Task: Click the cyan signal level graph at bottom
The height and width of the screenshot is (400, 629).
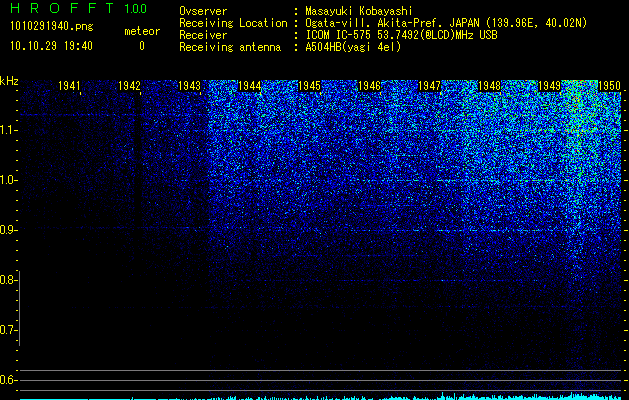Action: (x=321, y=396)
